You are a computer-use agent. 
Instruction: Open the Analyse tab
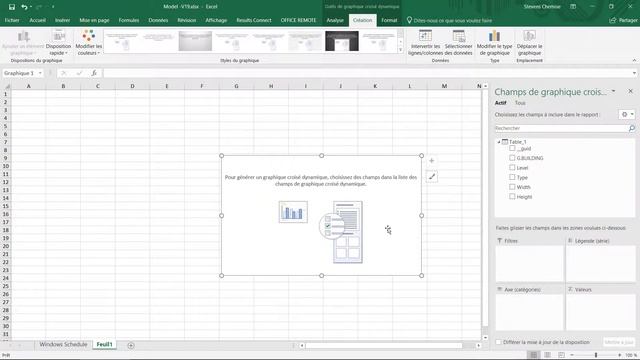click(x=335, y=20)
